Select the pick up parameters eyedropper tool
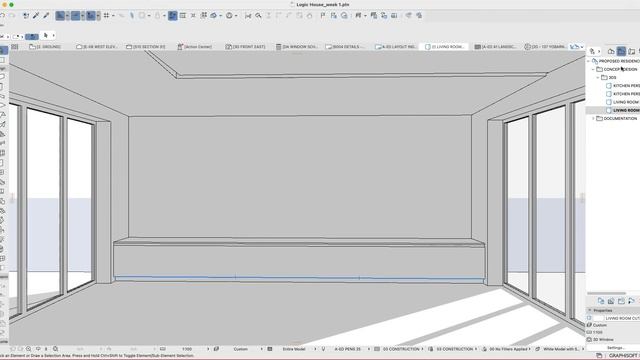This screenshot has width=640, height=360. pyautogui.click(x=36, y=16)
